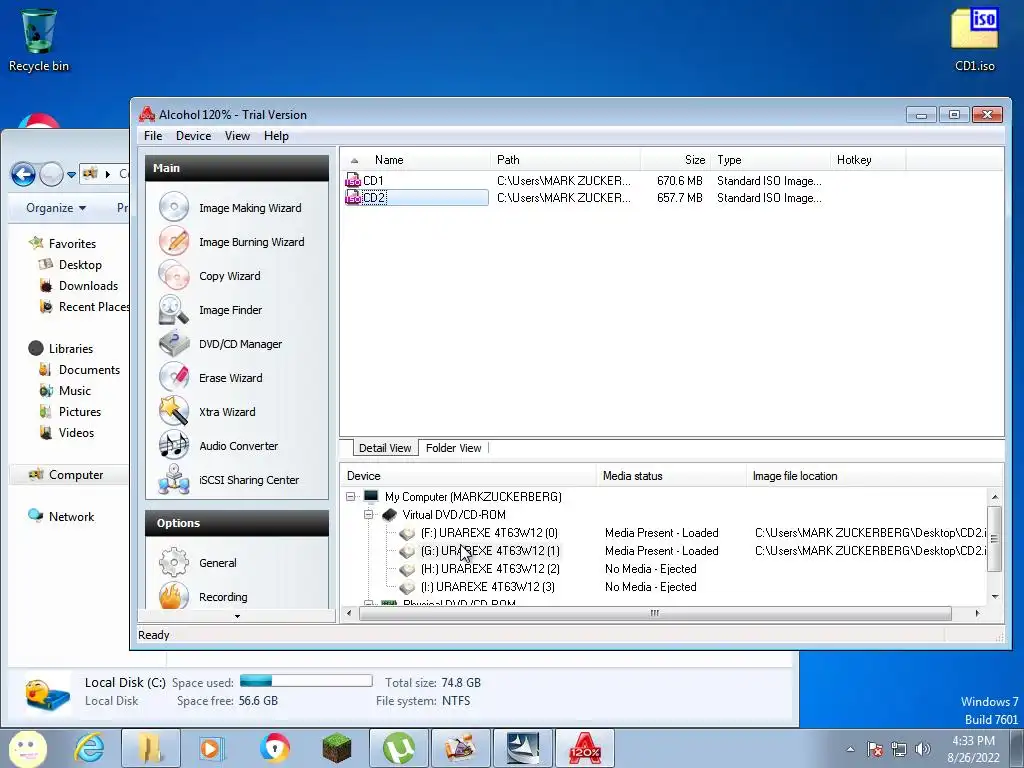Open the View menu
1024x768 pixels.
237,136
